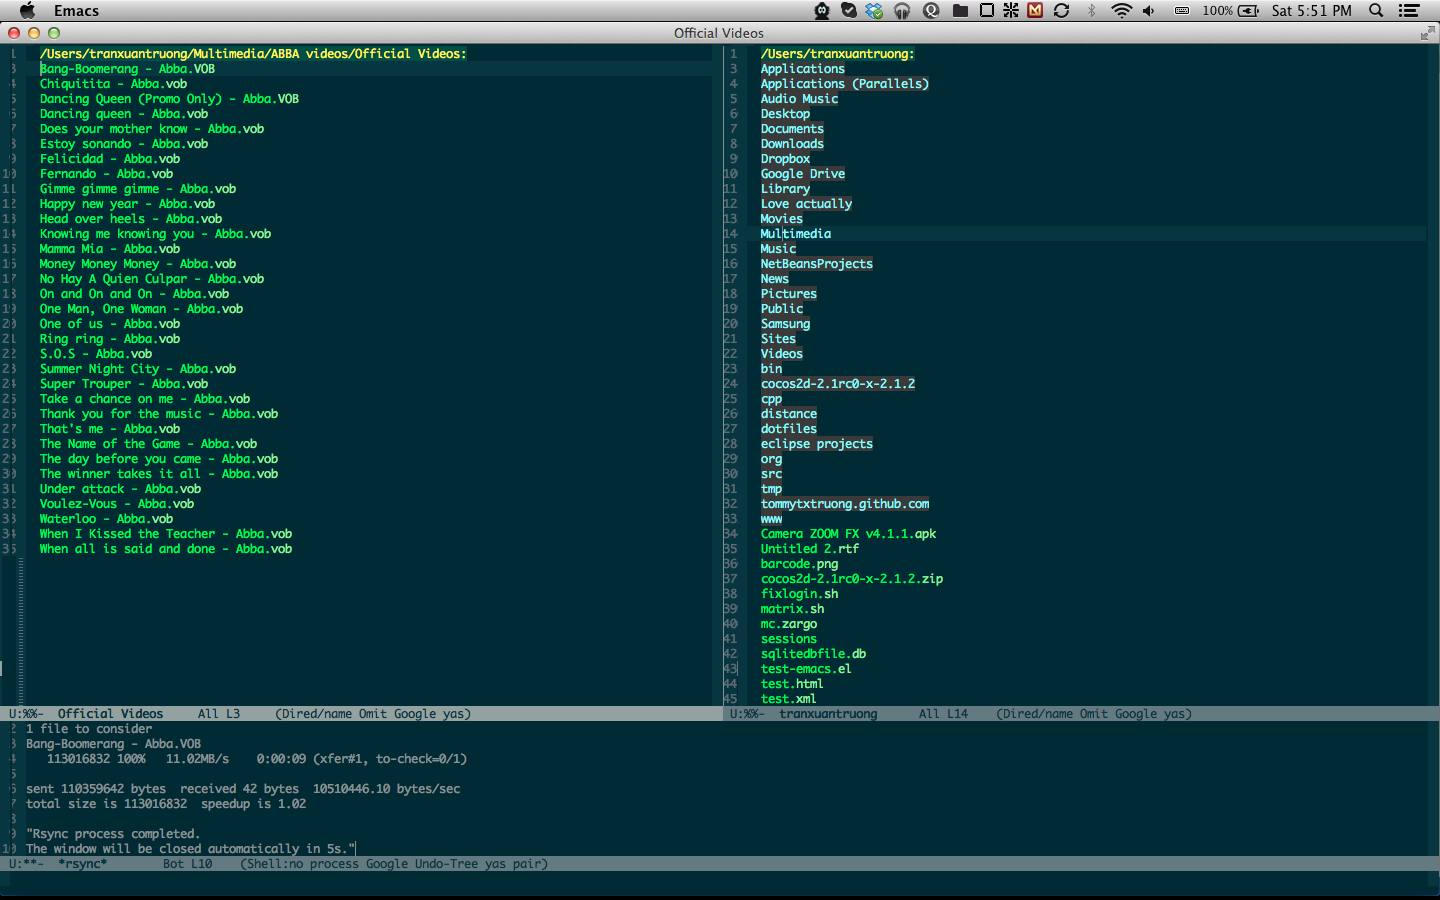Select Money Money Money - Abba.vob
The width and height of the screenshot is (1440, 900).
click(138, 264)
